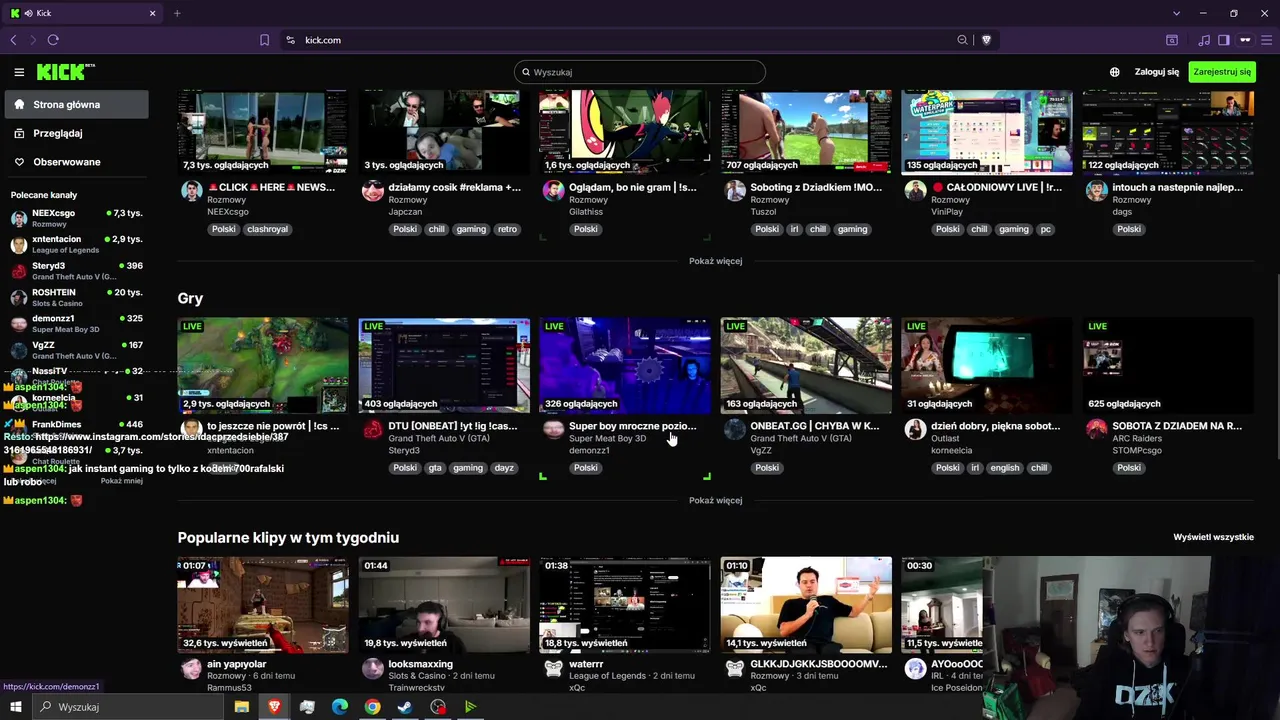Open the Outlast stream thumbnail by korneelcia
The height and width of the screenshot is (720, 1280).
click(987, 365)
